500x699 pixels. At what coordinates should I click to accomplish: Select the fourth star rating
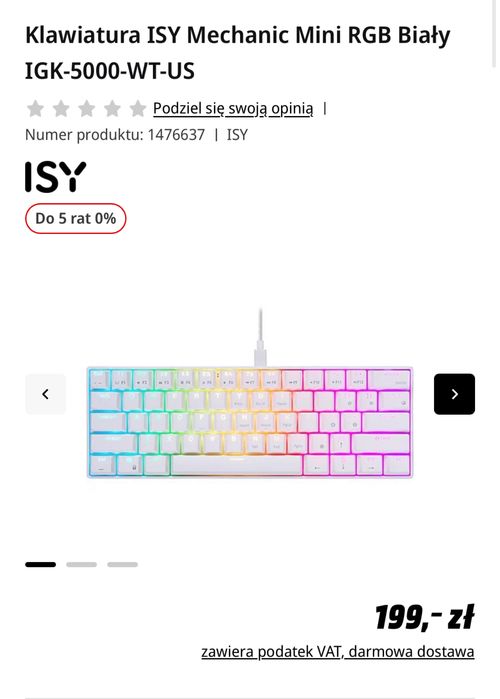112,108
